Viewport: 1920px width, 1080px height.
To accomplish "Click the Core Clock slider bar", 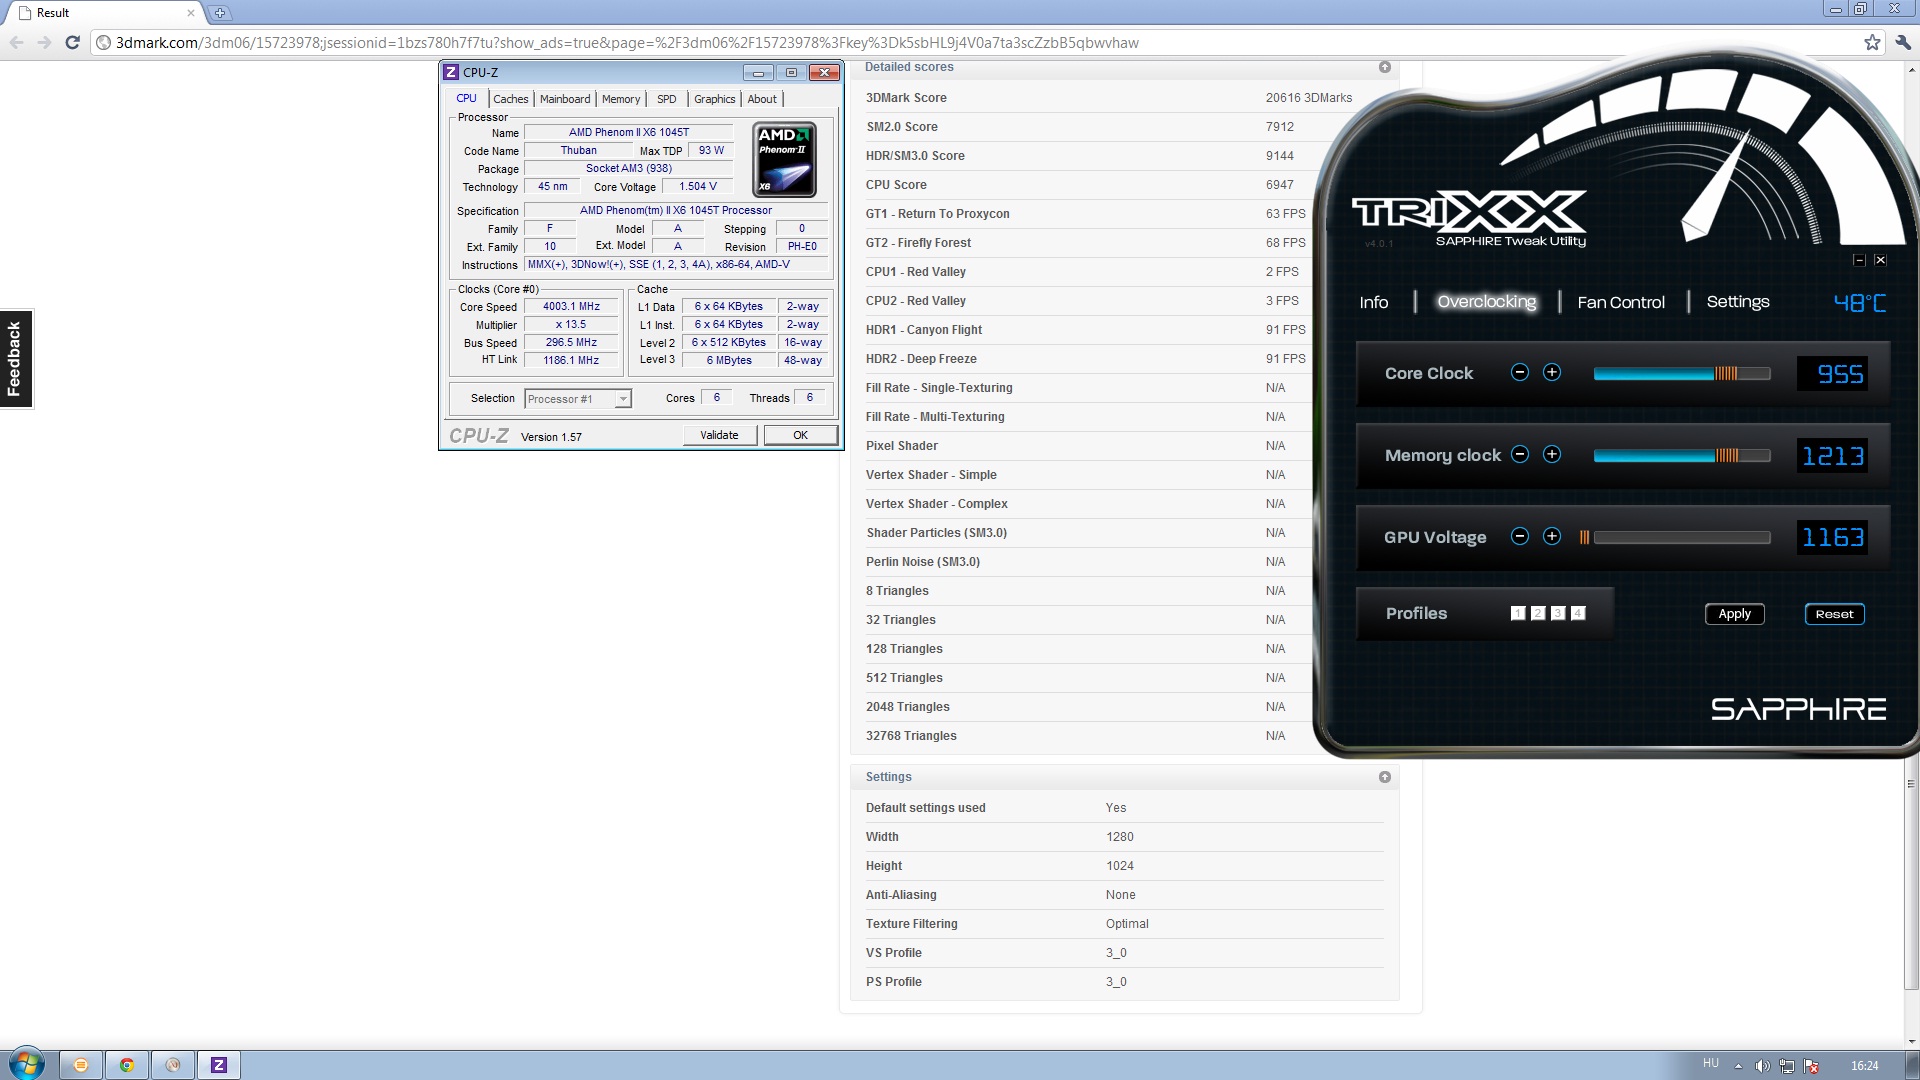I will click(1681, 373).
